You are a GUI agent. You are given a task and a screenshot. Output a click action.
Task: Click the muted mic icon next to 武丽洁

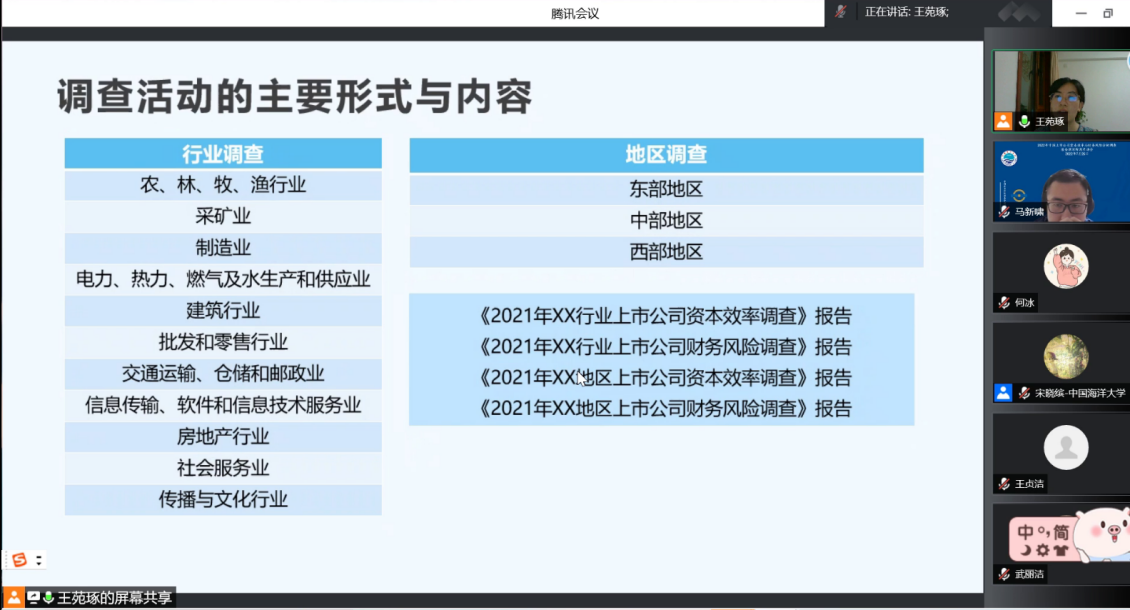[1004, 574]
